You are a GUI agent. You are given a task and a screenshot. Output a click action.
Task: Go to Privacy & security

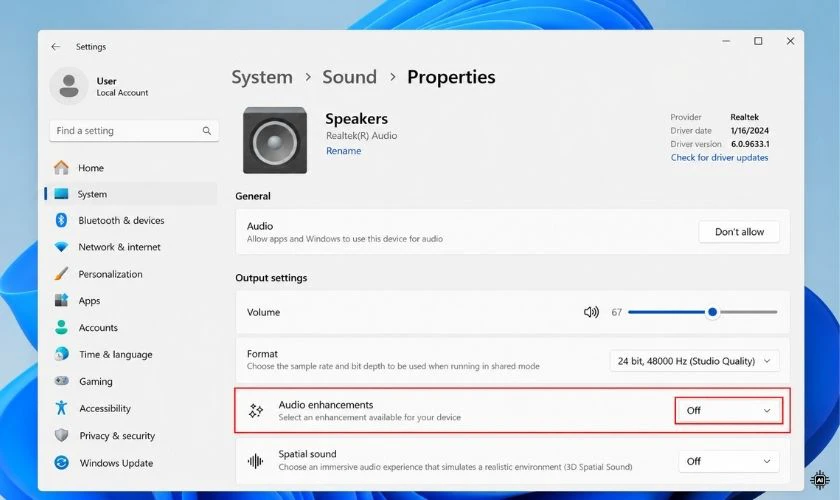point(131,435)
